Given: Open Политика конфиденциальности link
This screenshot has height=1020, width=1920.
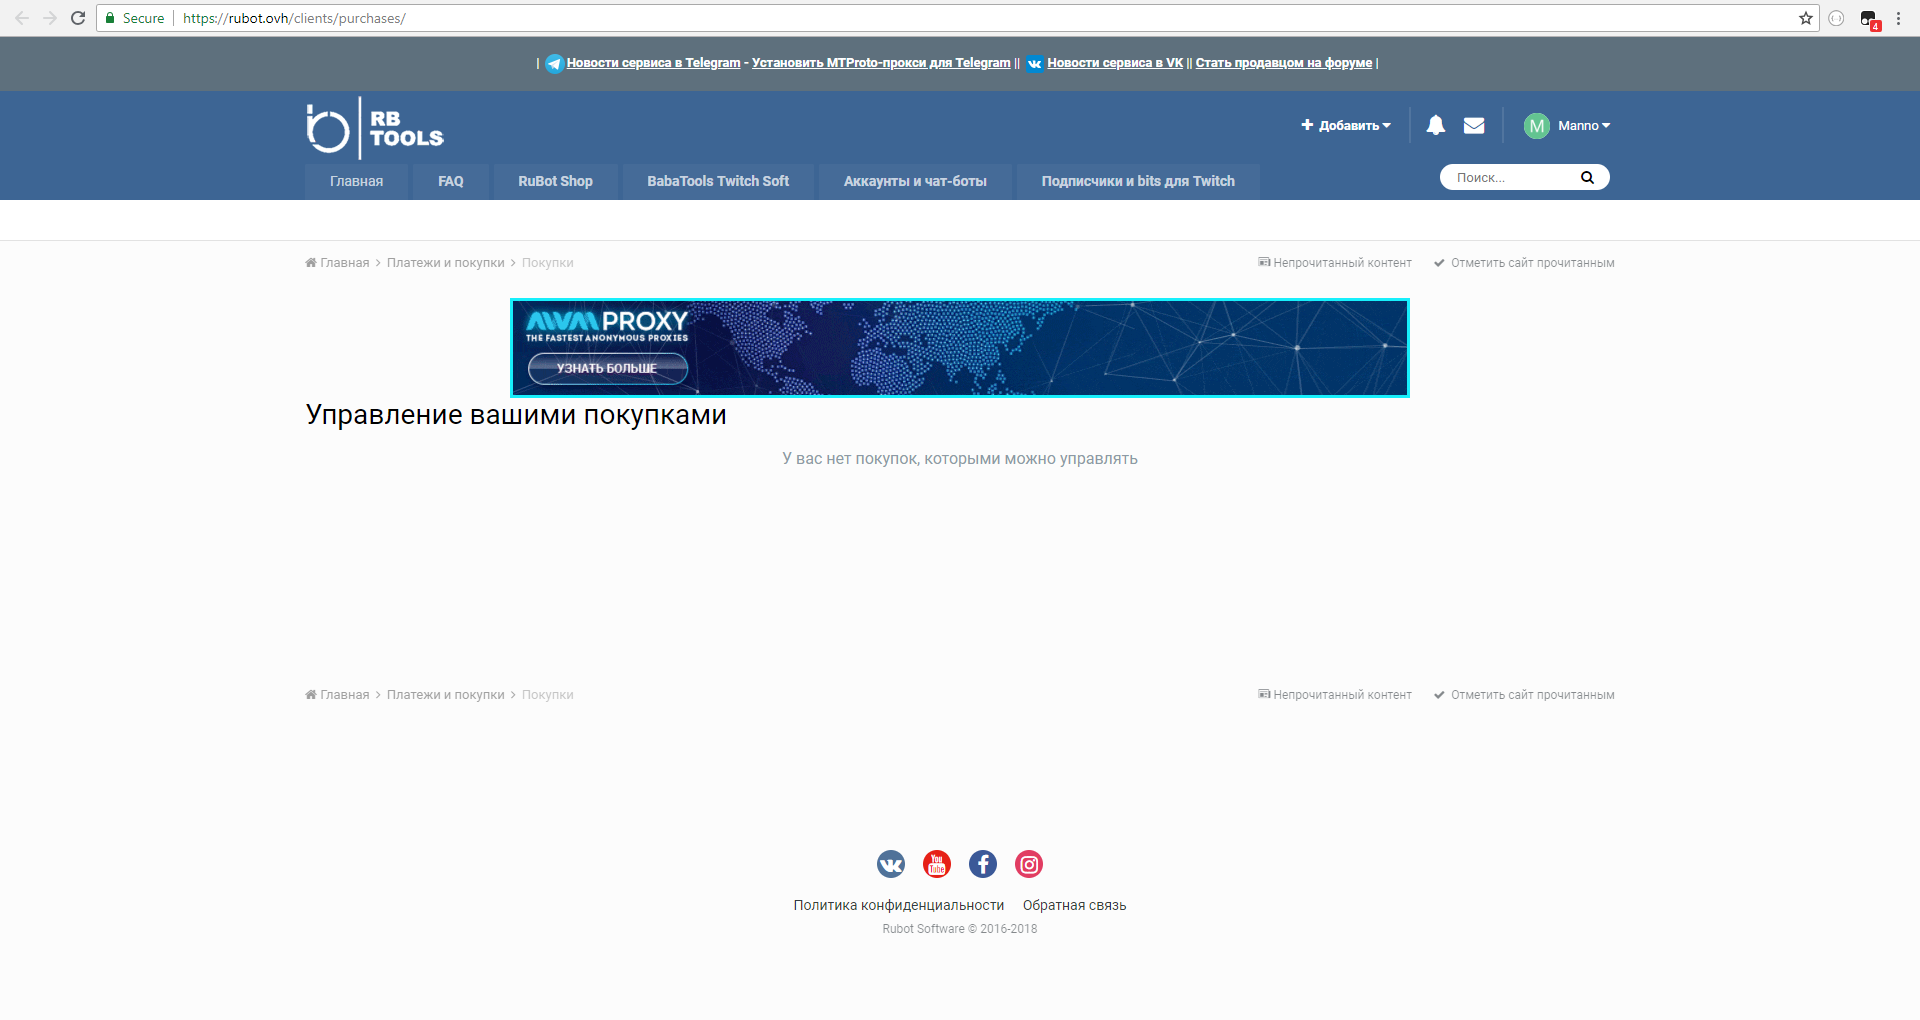Looking at the screenshot, I should [x=898, y=905].
